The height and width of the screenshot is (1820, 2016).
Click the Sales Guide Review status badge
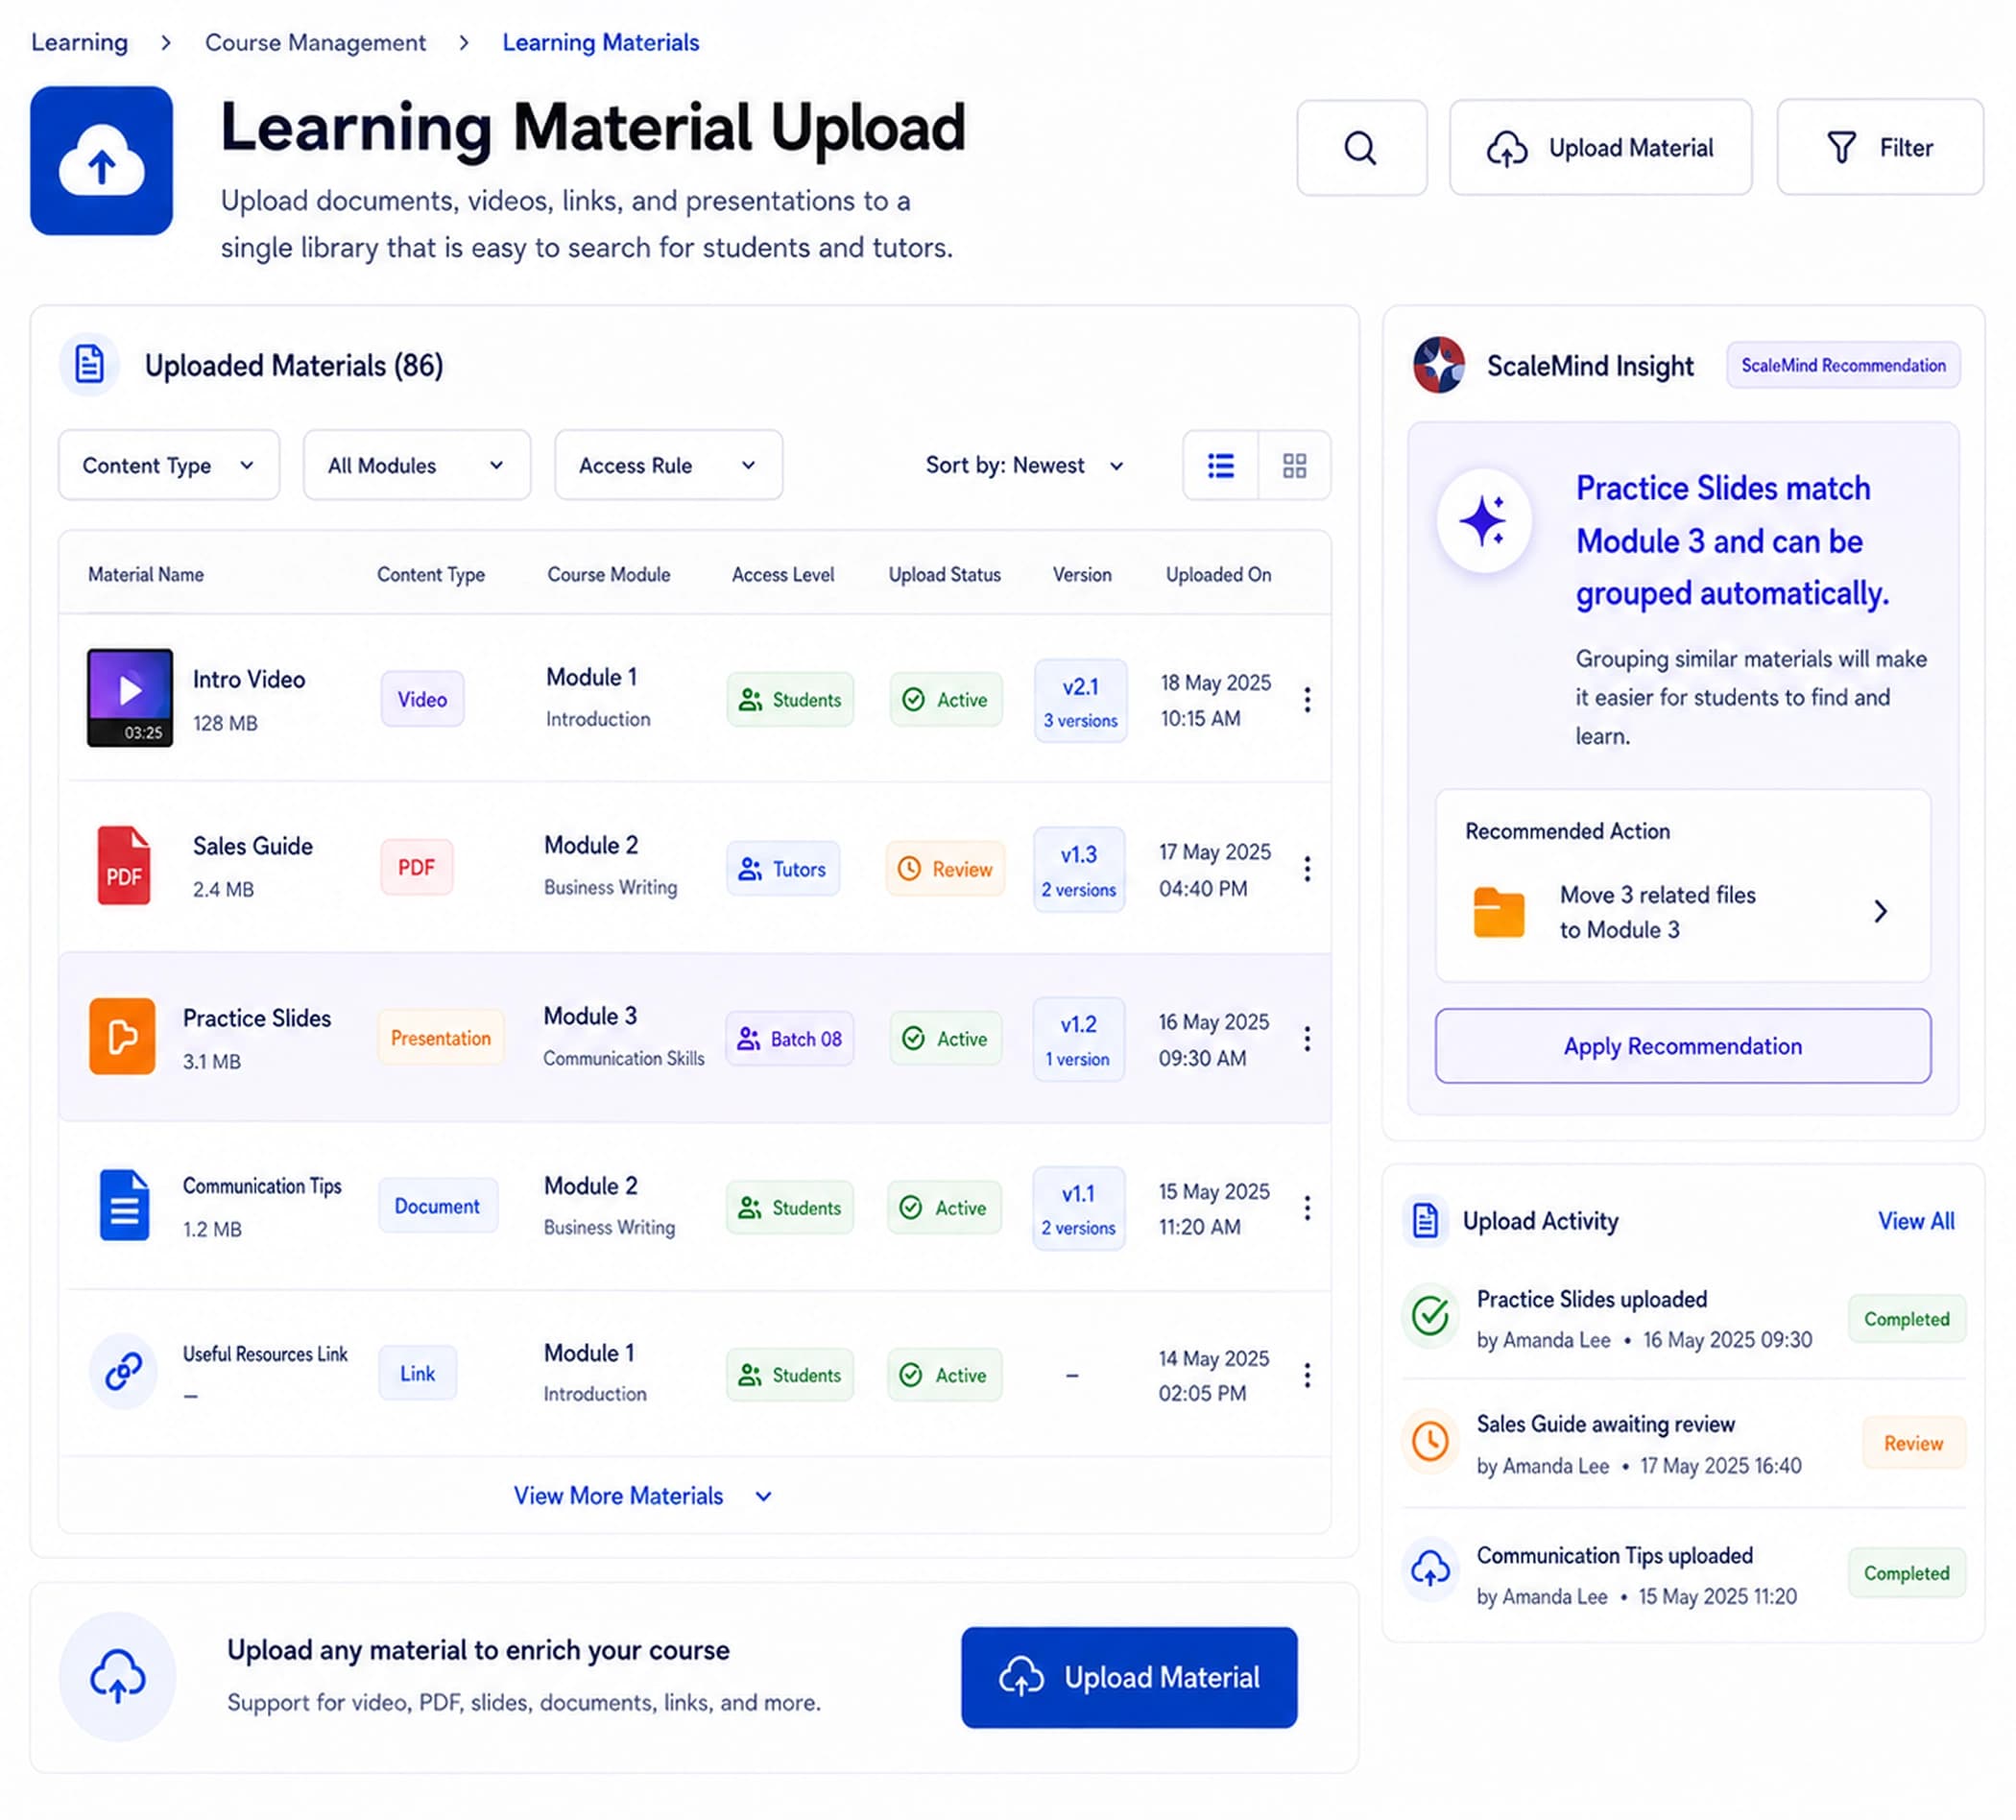(945, 868)
